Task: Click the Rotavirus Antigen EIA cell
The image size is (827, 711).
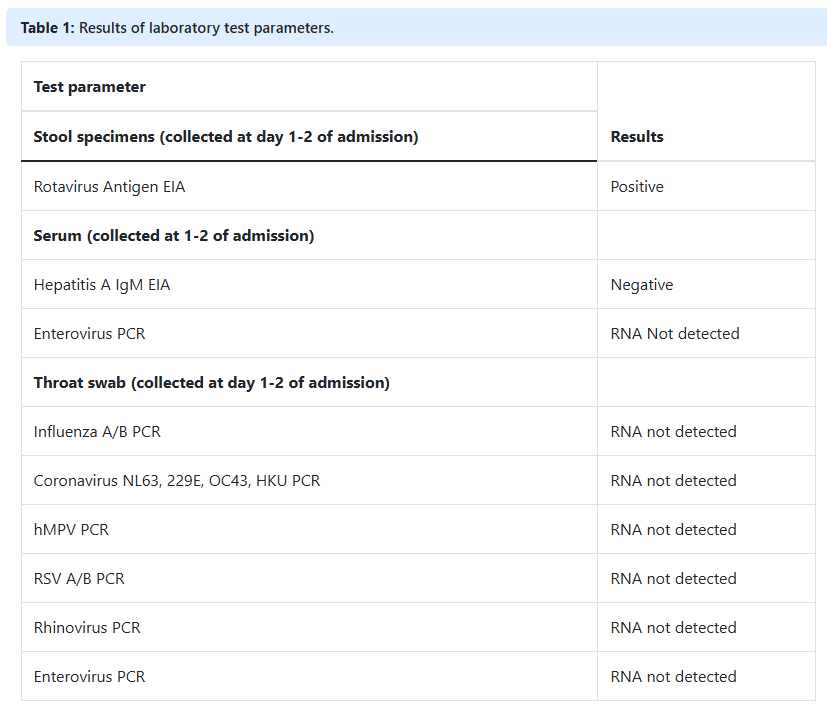Action: pyautogui.click(x=109, y=186)
